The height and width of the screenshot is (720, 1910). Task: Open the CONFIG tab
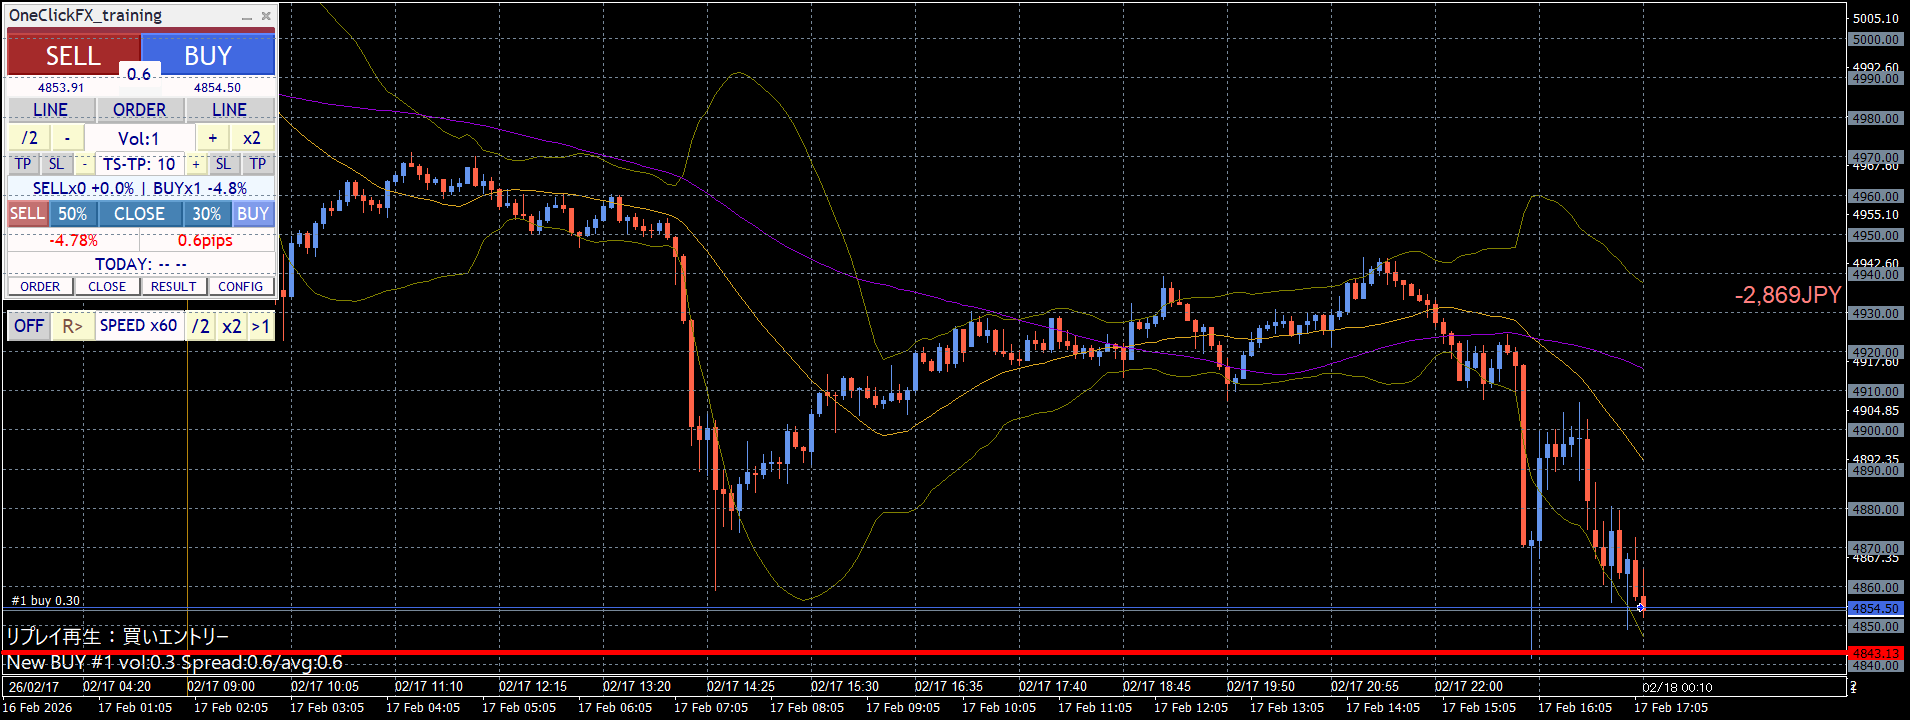coord(241,286)
